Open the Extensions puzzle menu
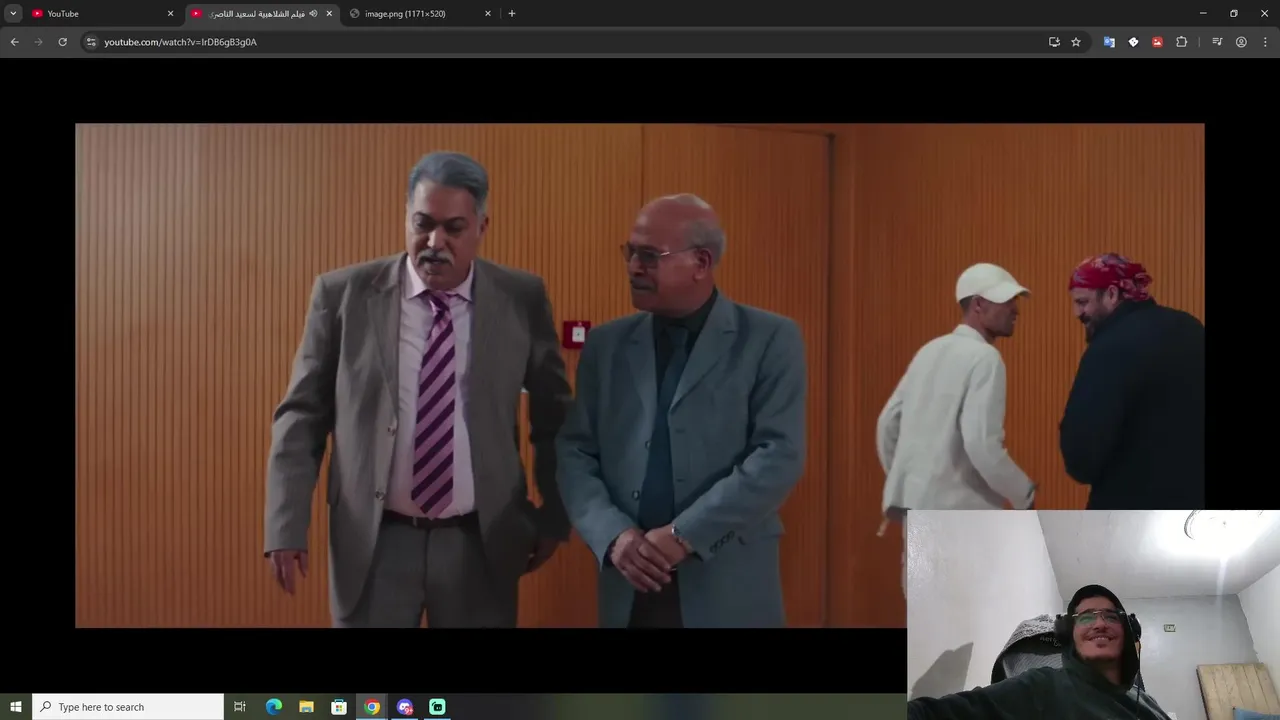This screenshot has height=720, width=1280. 1182,42
